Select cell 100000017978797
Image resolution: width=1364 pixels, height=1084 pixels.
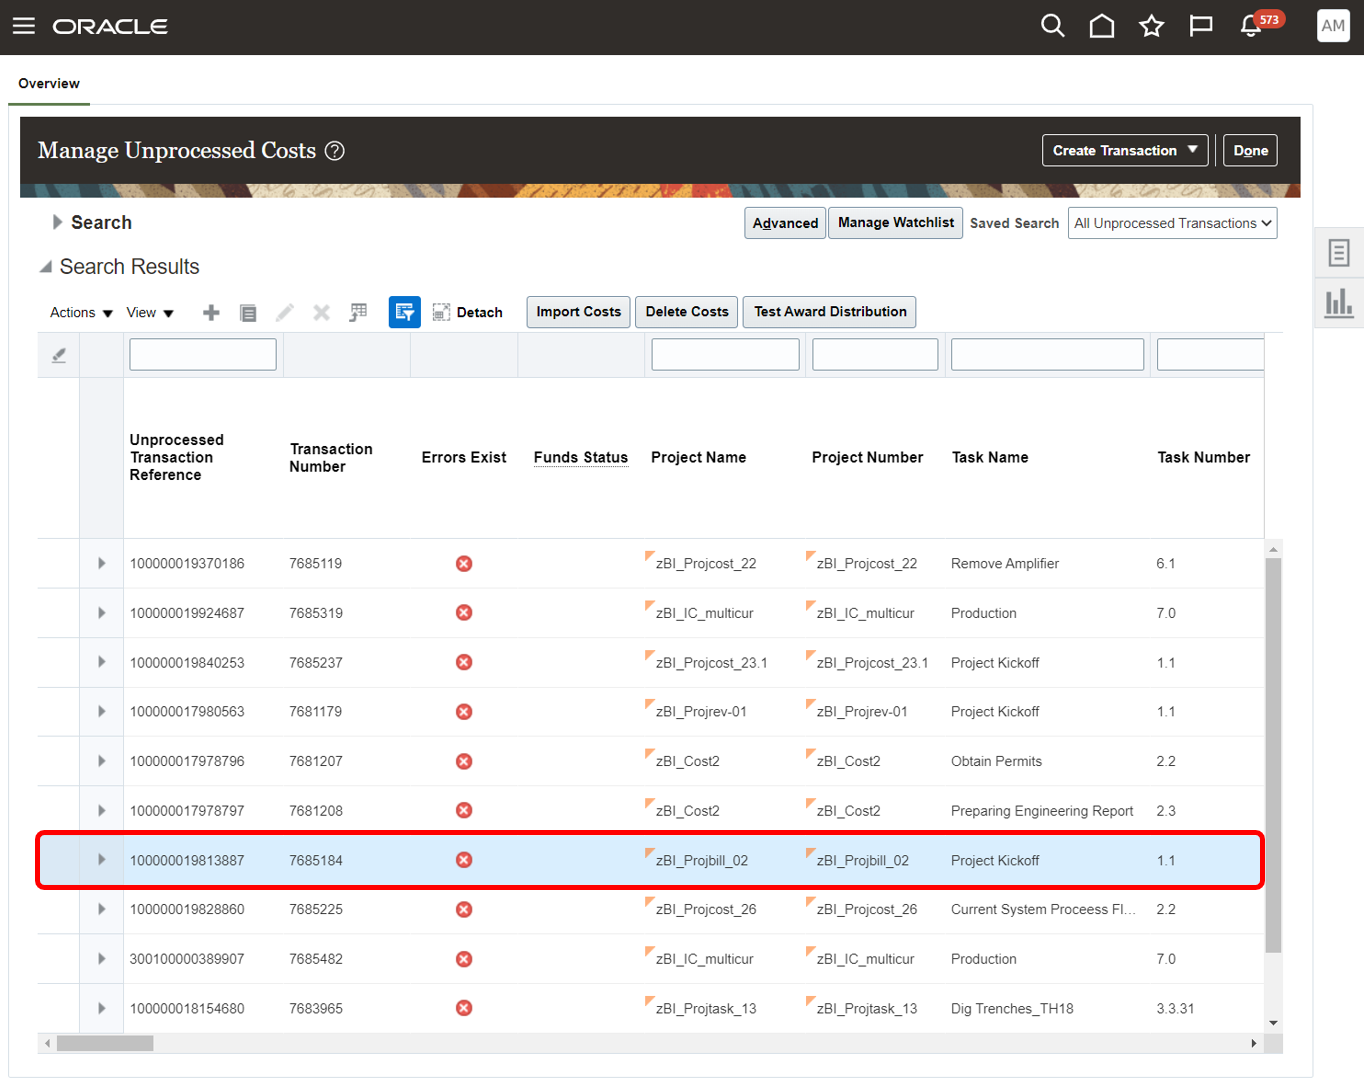click(187, 811)
